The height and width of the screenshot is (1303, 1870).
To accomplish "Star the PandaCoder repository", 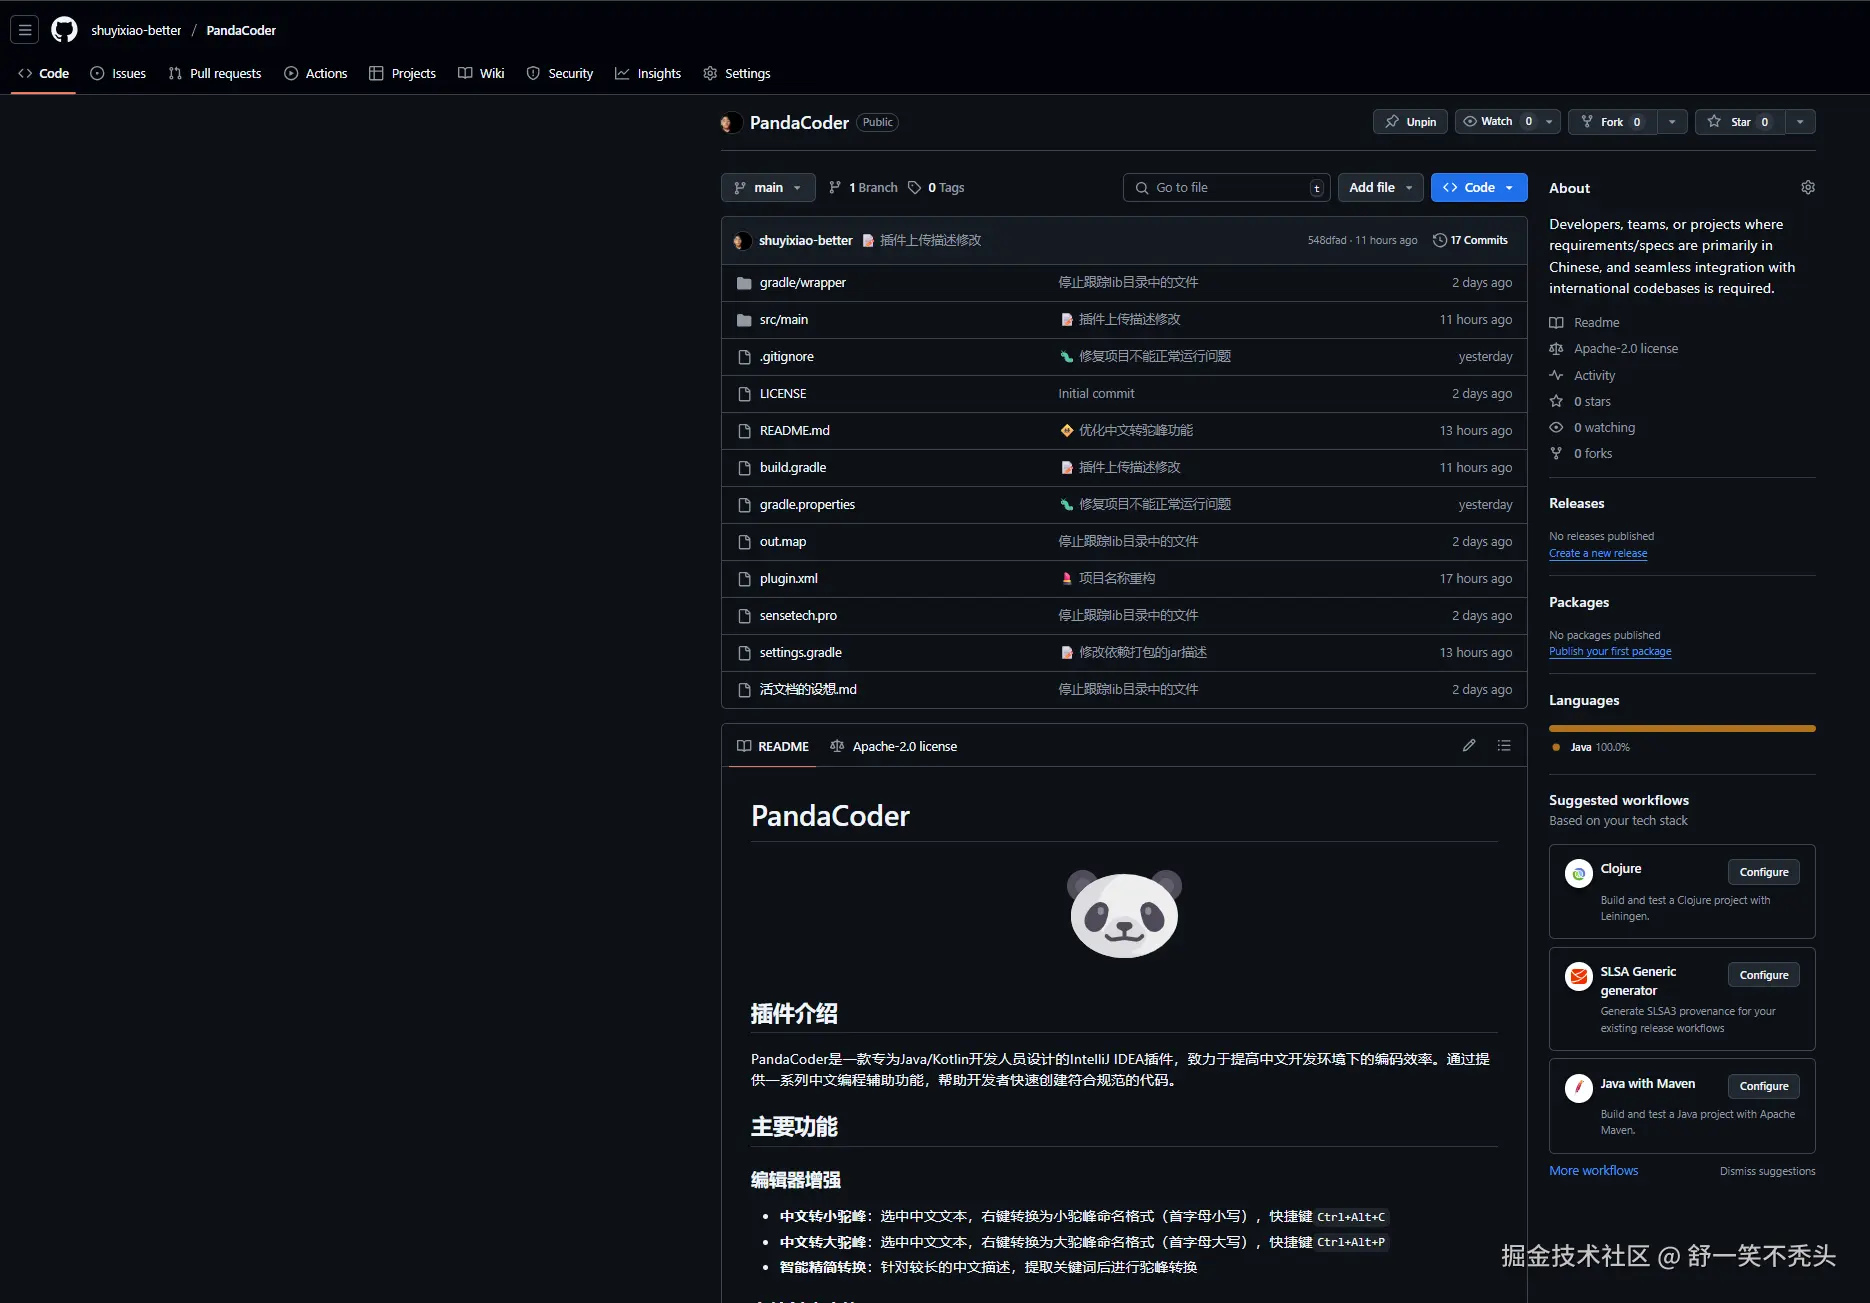I will pyautogui.click(x=1740, y=122).
